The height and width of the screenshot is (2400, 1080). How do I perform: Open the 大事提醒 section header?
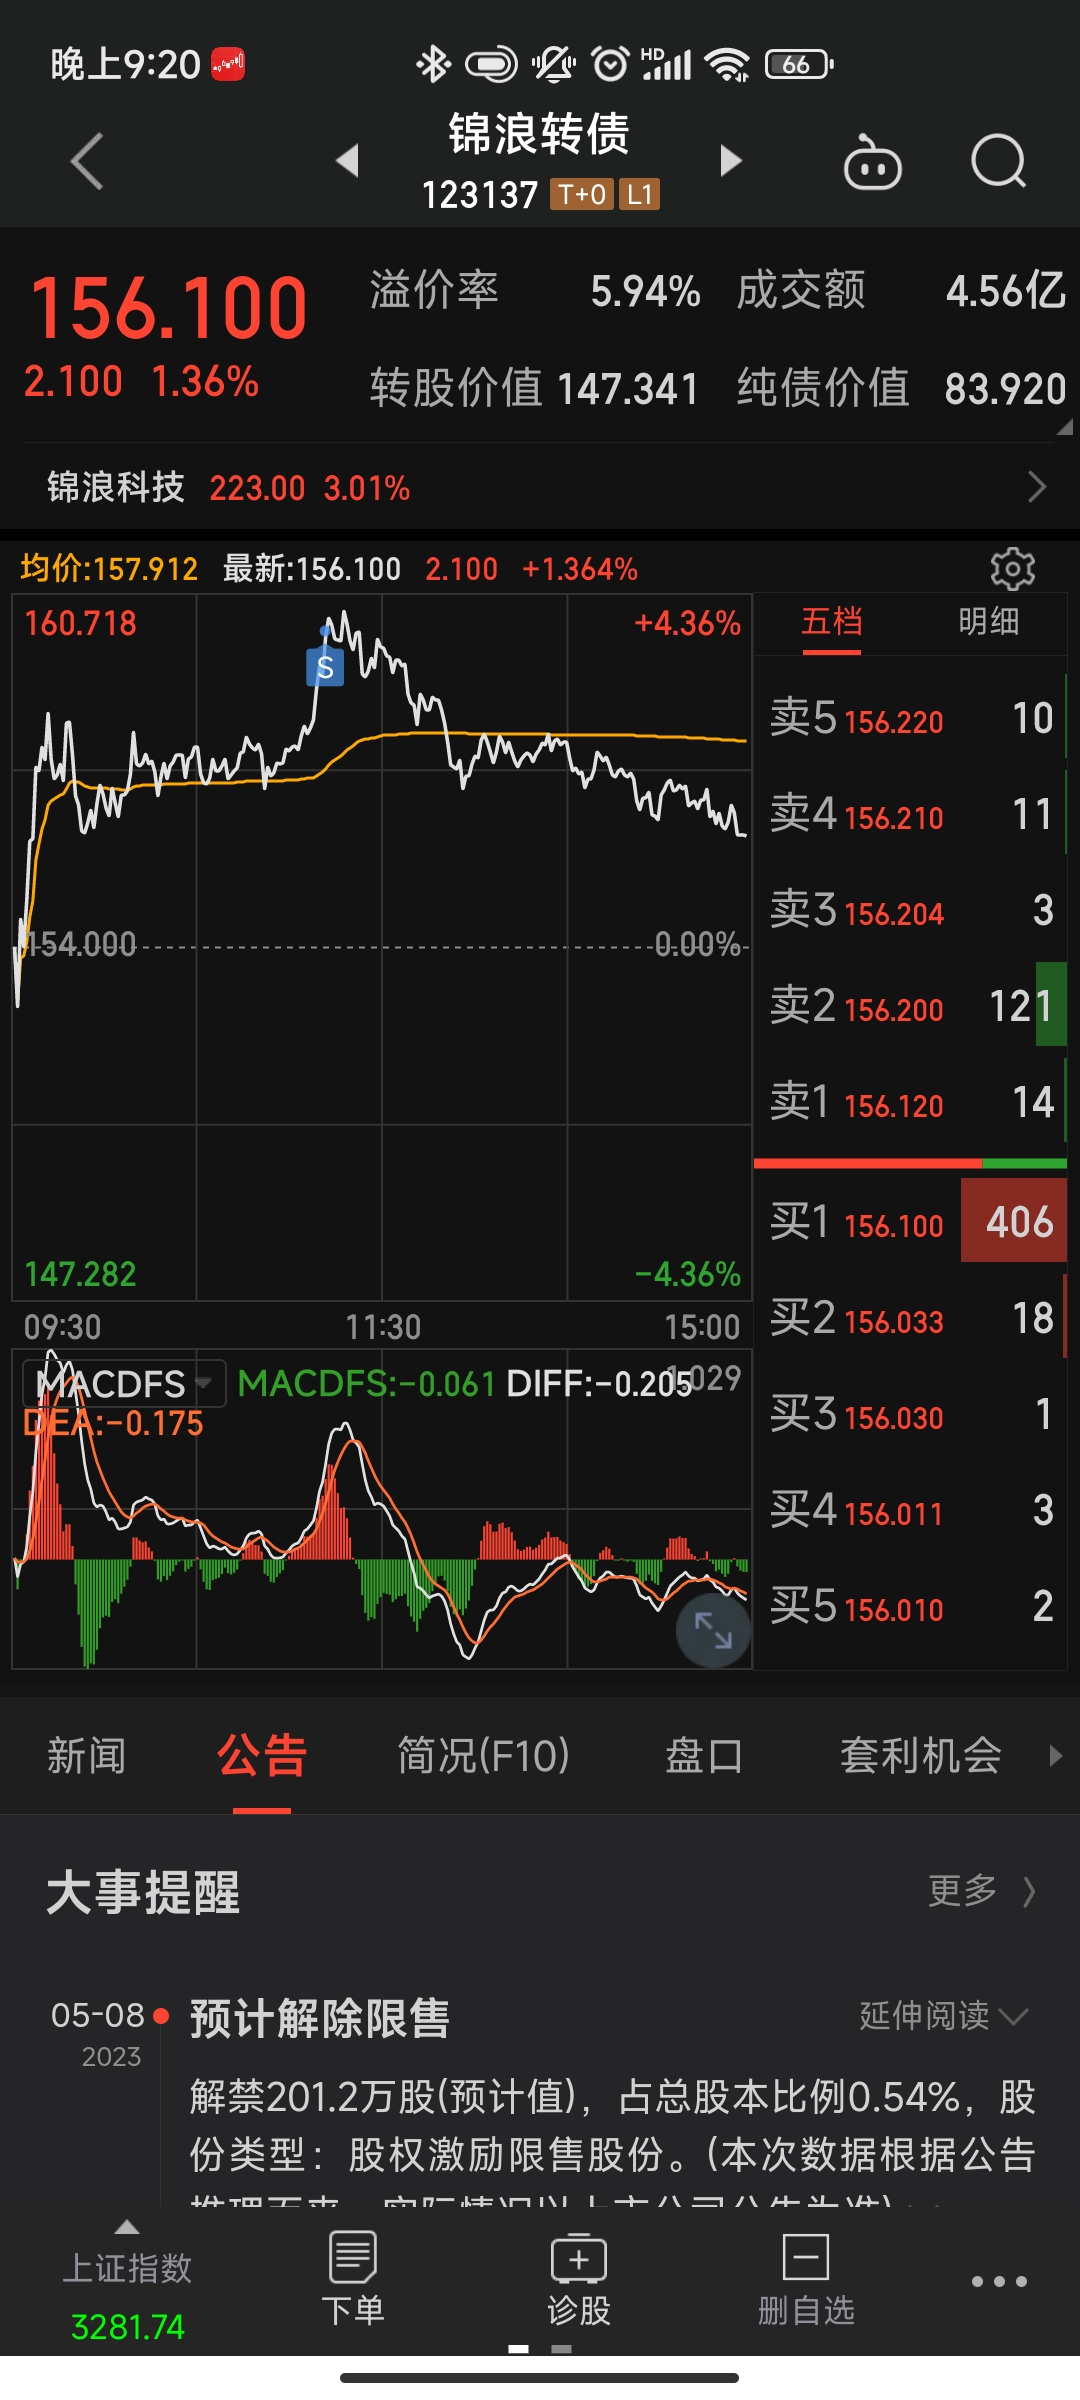143,1892
